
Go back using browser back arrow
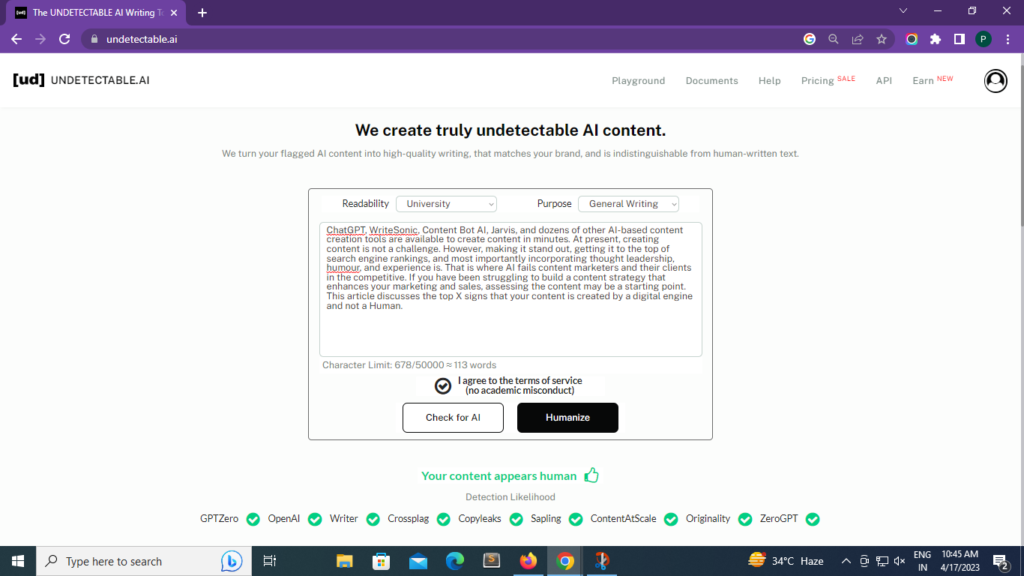[16, 39]
